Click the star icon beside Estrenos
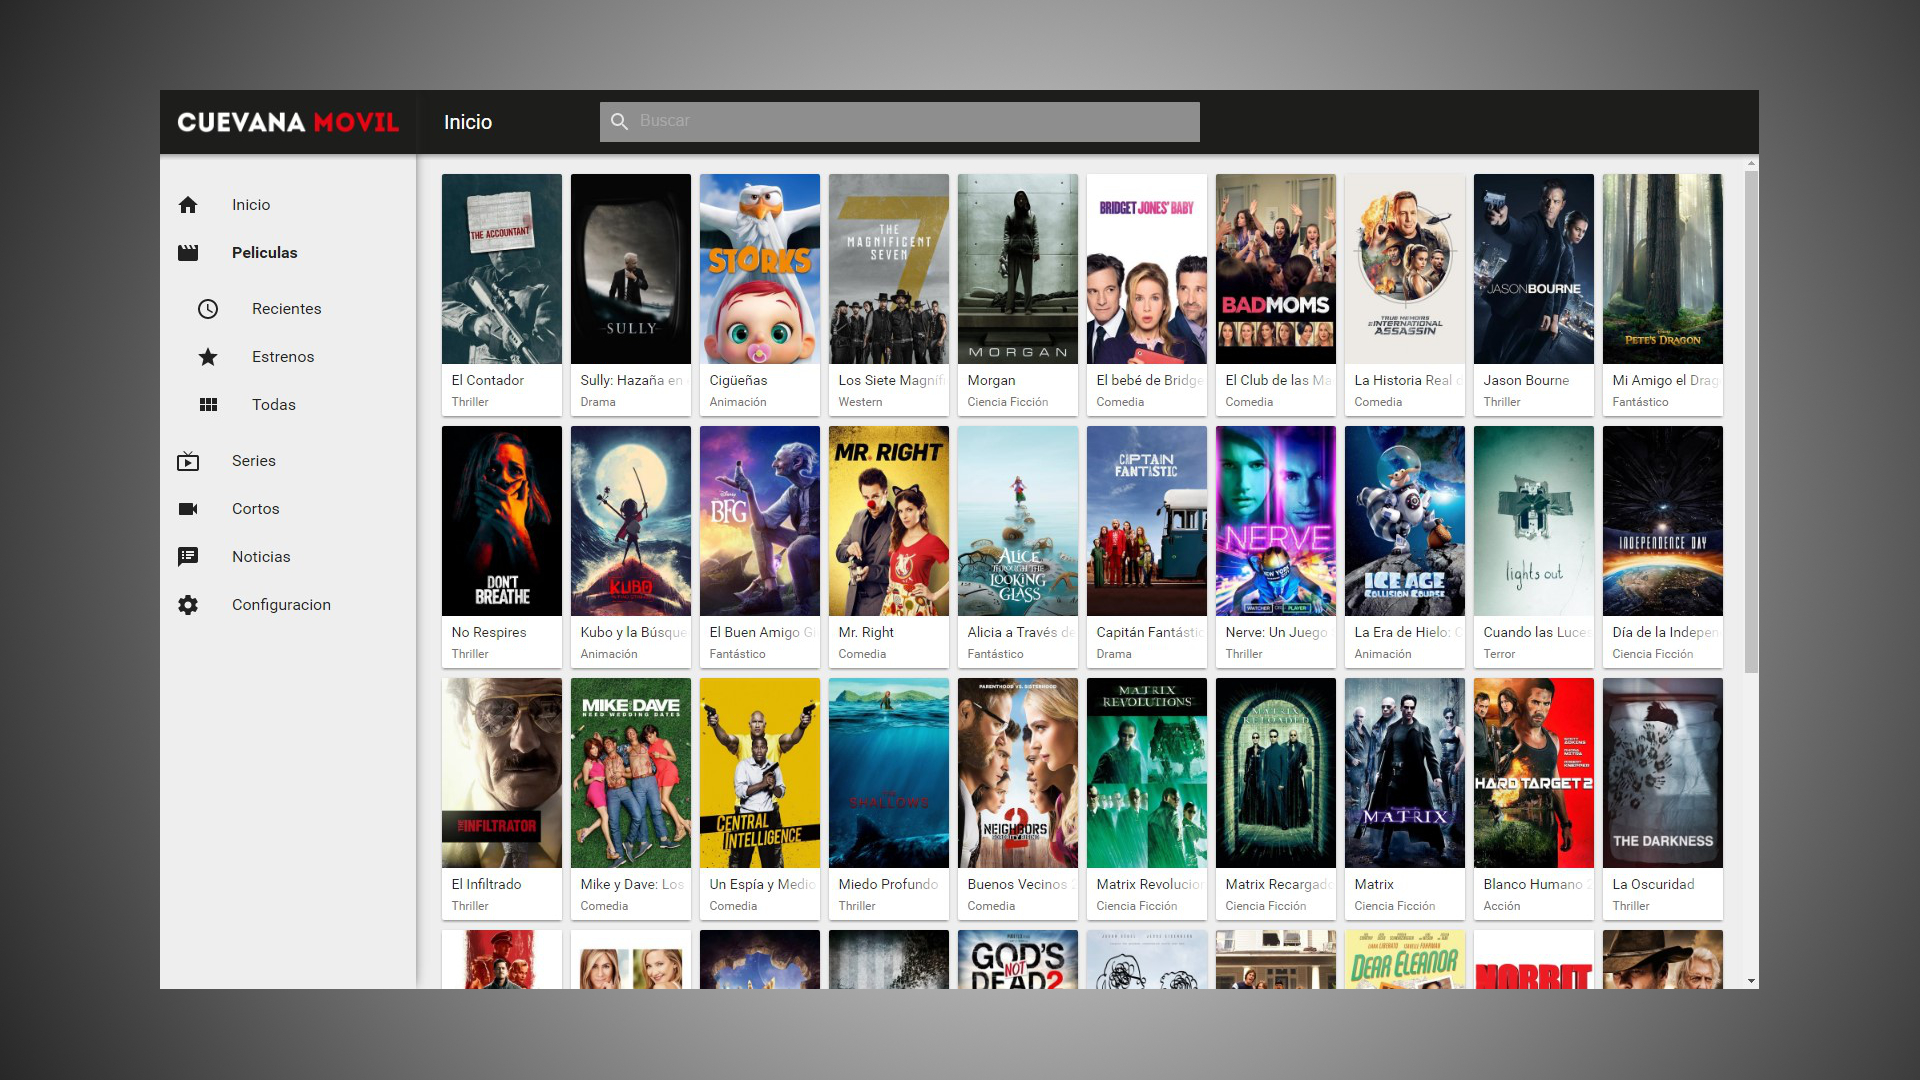The image size is (1920, 1080). 208,357
